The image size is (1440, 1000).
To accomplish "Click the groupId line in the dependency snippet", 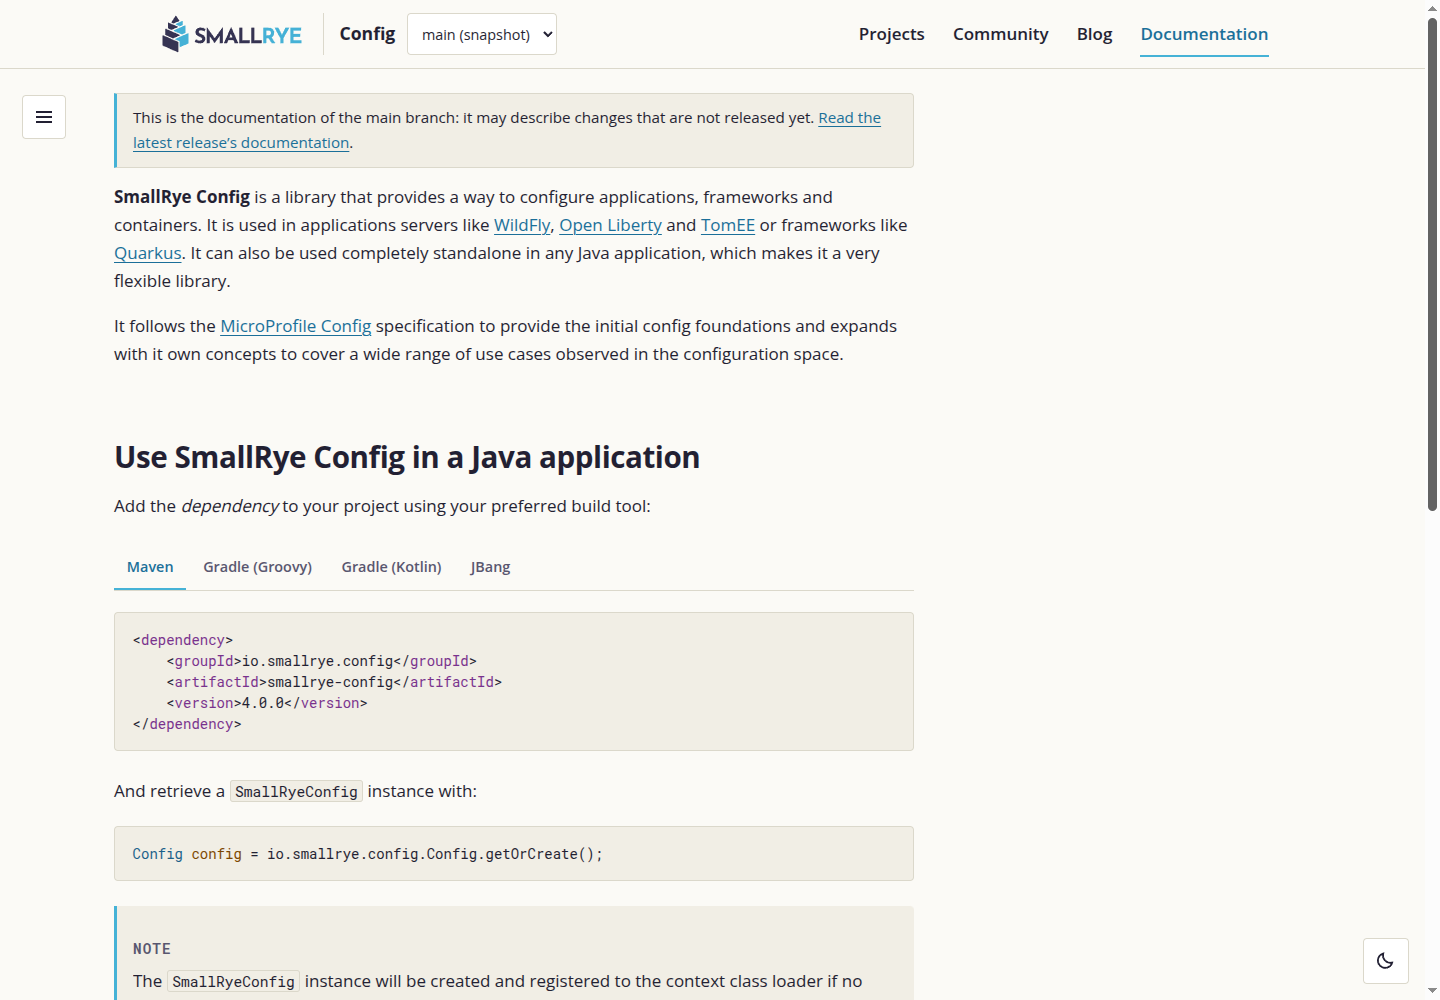I will tap(322, 661).
